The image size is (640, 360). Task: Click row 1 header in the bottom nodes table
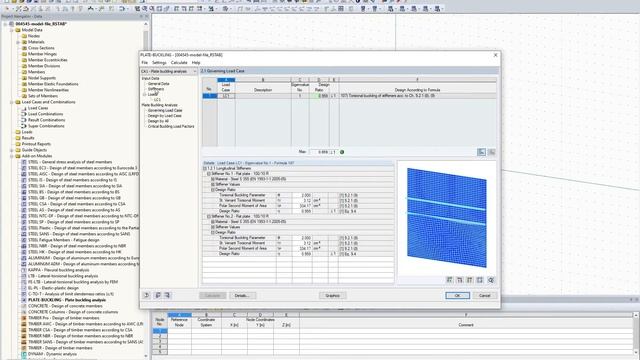coord(160,331)
